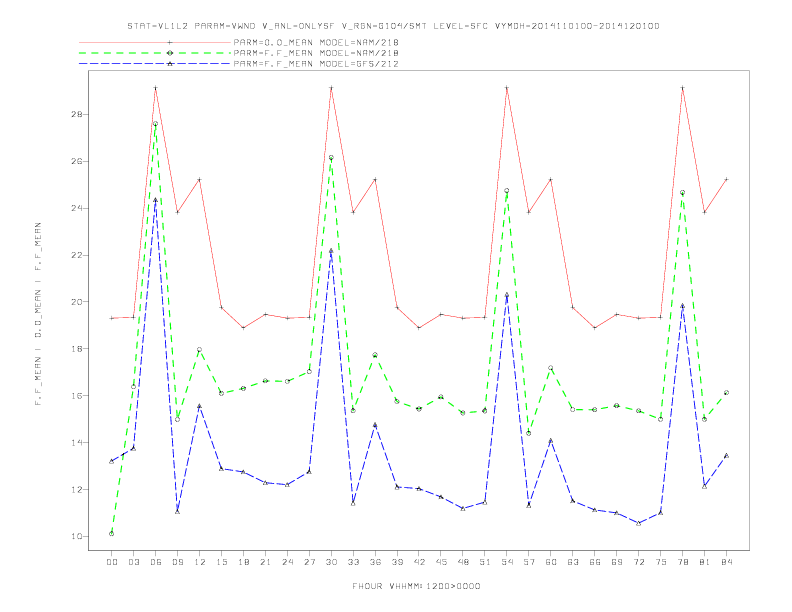
Task: Click the x-axis tick label 84
Action: pyautogui.click(x=726, y=562)
